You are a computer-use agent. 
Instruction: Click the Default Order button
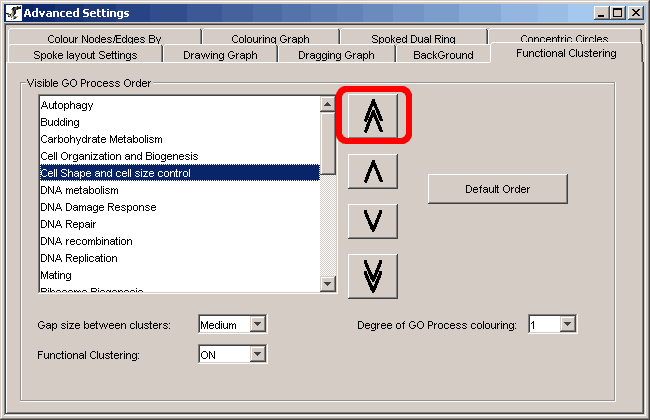497,189
